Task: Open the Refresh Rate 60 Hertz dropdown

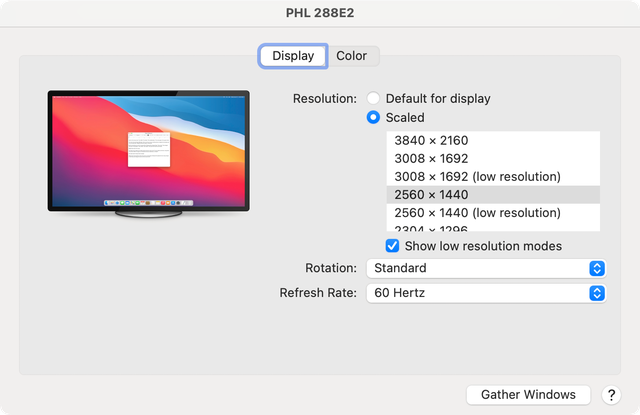Action: (486, 293)
